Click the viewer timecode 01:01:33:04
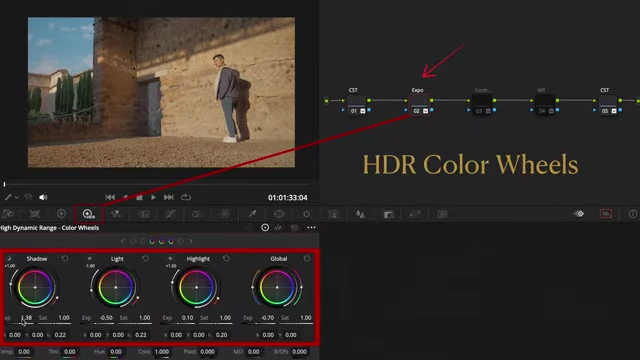 [x=288, y=198]
